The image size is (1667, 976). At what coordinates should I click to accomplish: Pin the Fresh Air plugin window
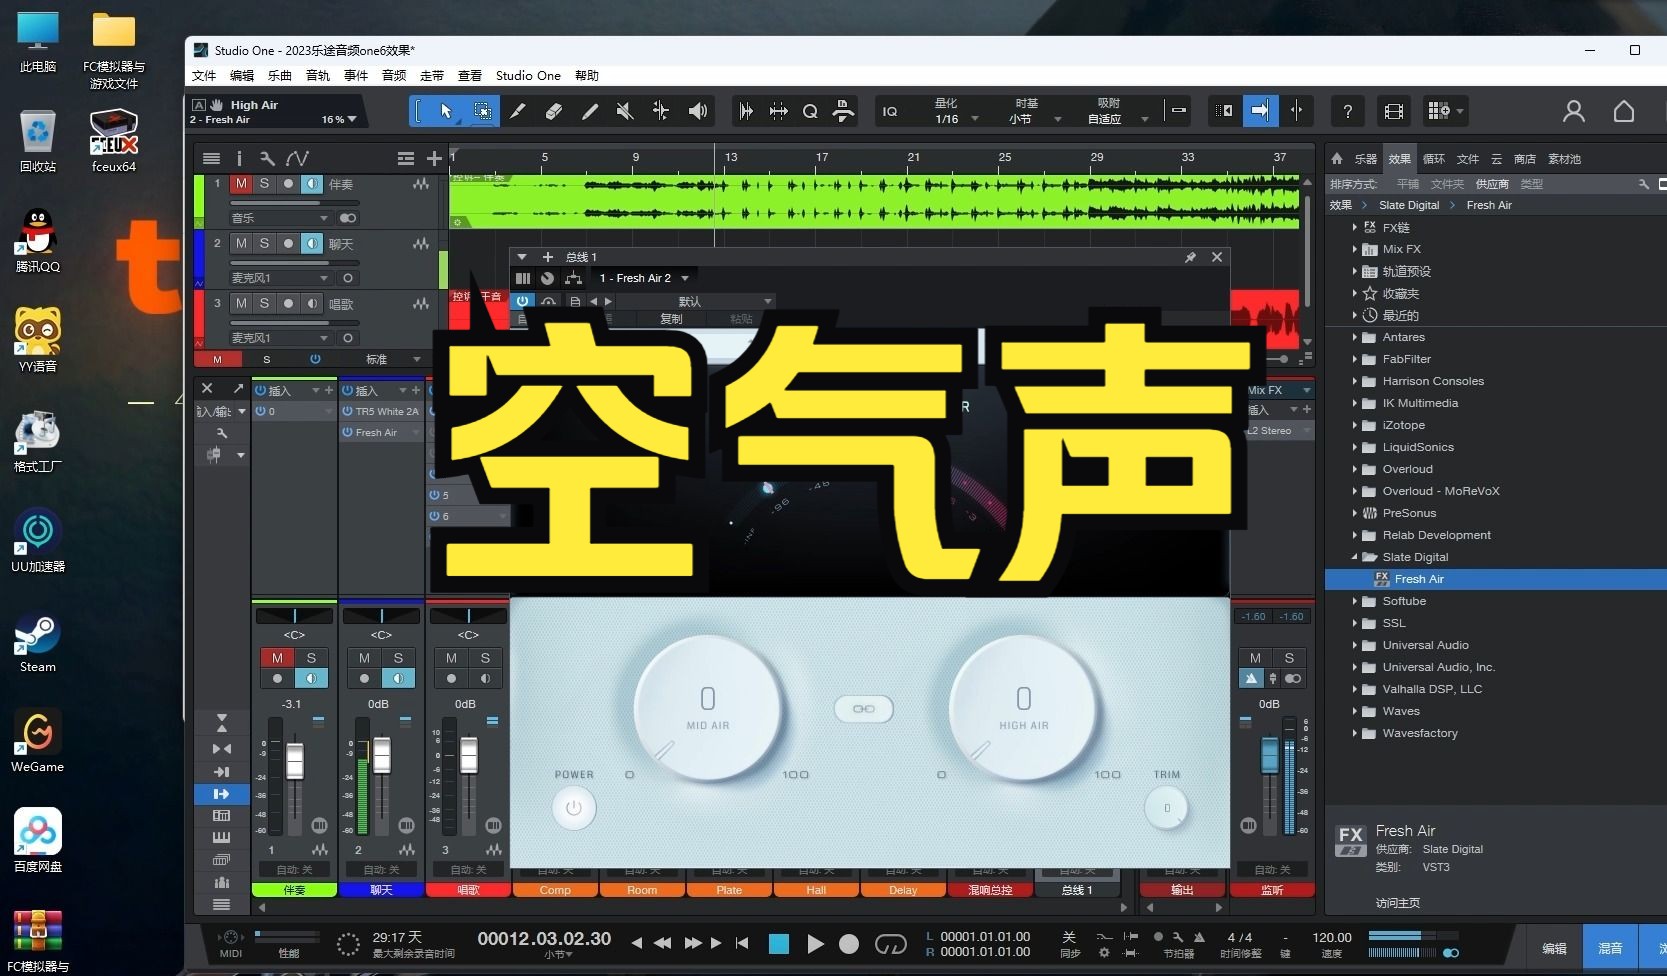pos(1190,257)
